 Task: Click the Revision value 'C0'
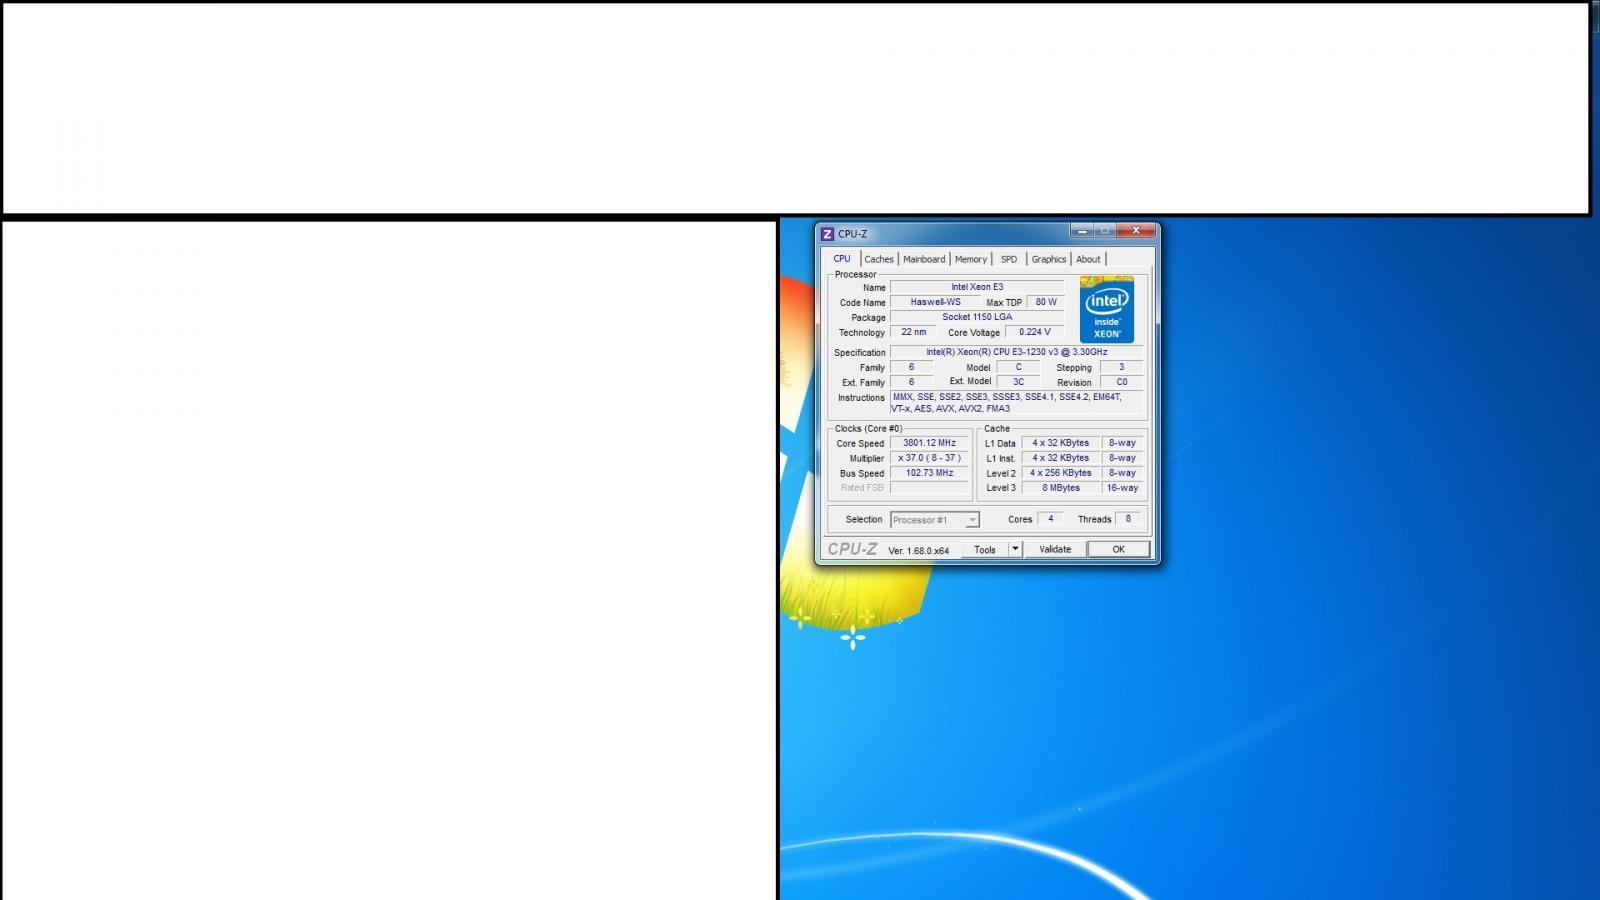[x=1121, y=382]
